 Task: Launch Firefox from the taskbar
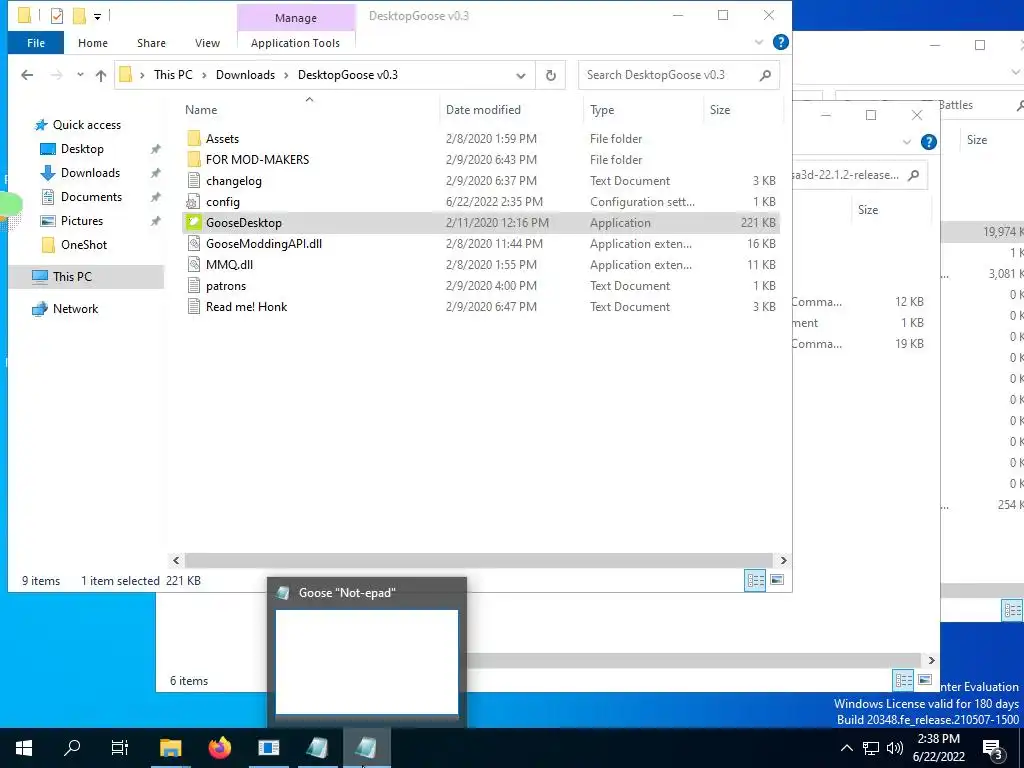220,748
